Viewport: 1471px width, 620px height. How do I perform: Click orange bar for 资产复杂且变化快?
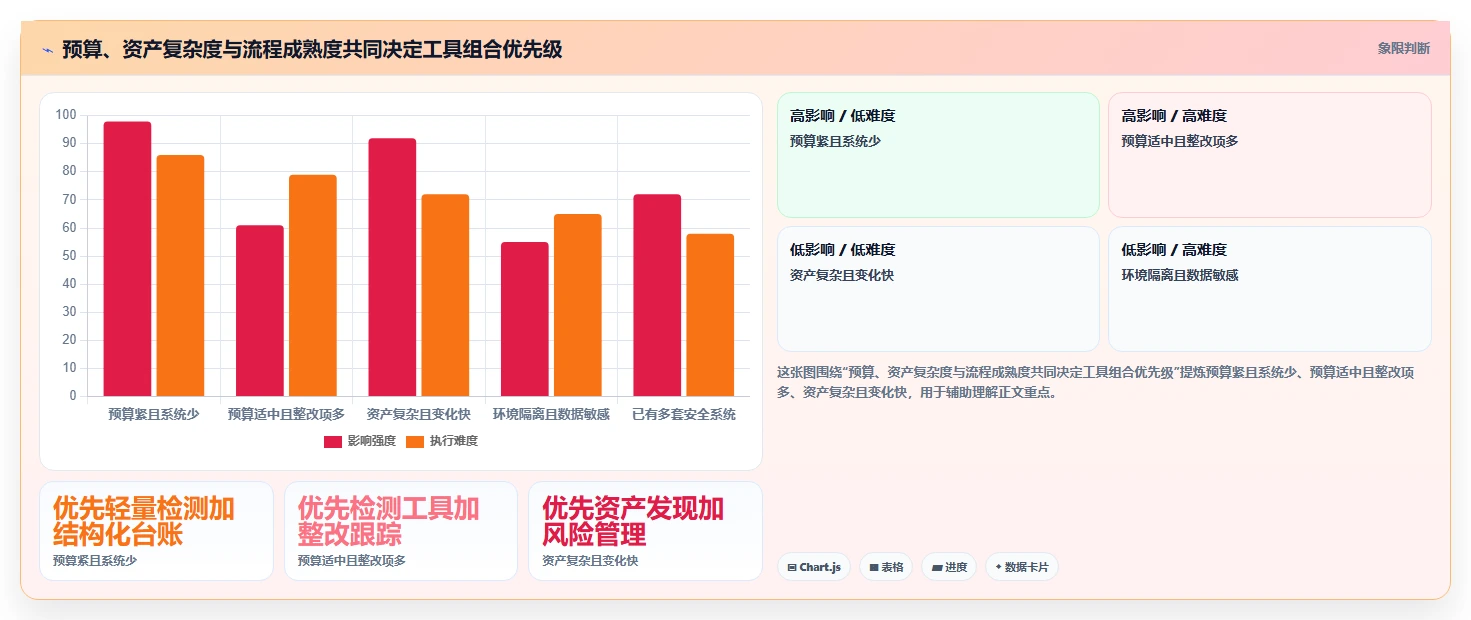tap(445, 295)
